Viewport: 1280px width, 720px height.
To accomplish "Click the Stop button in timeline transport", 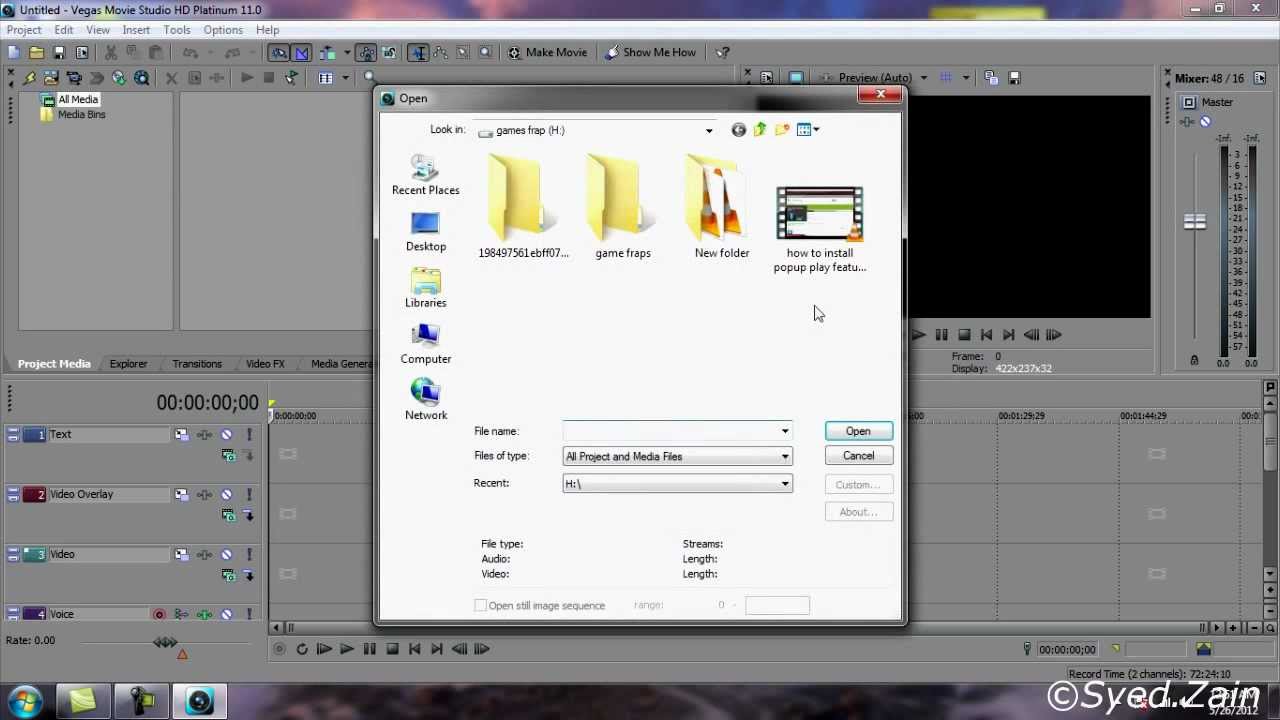I will [392, 650].
